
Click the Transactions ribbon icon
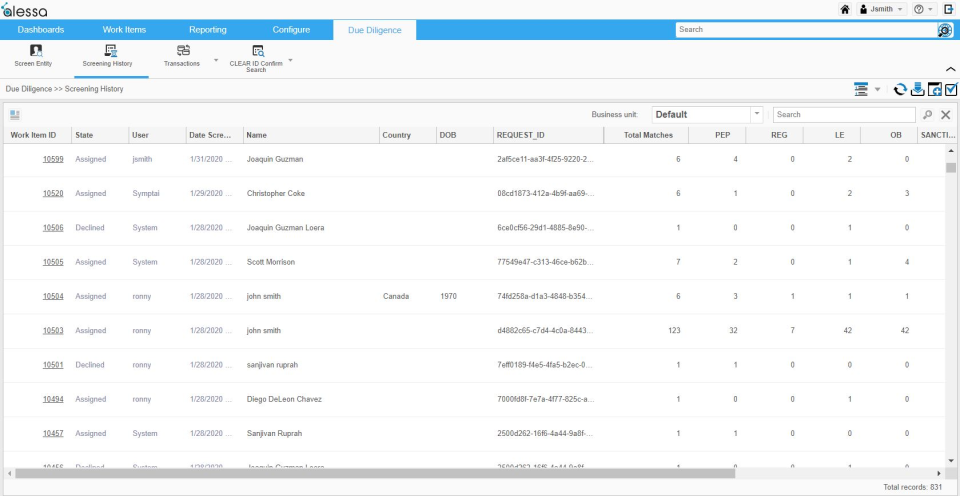tap(183, 55)
